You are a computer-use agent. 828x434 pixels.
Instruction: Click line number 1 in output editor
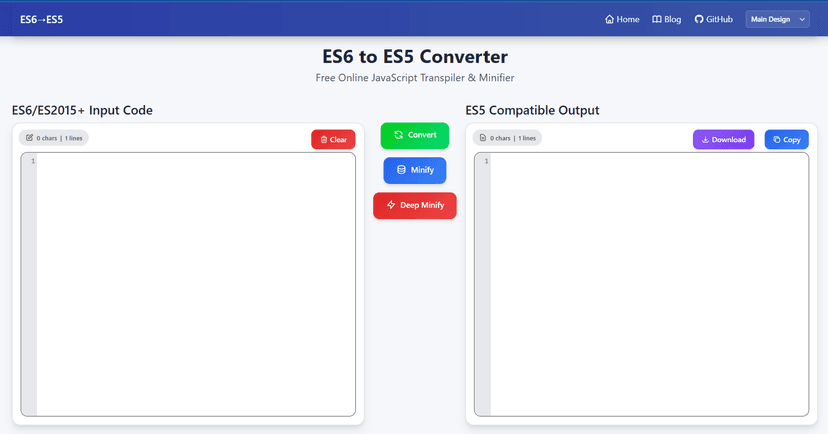(x=486, y=161)
